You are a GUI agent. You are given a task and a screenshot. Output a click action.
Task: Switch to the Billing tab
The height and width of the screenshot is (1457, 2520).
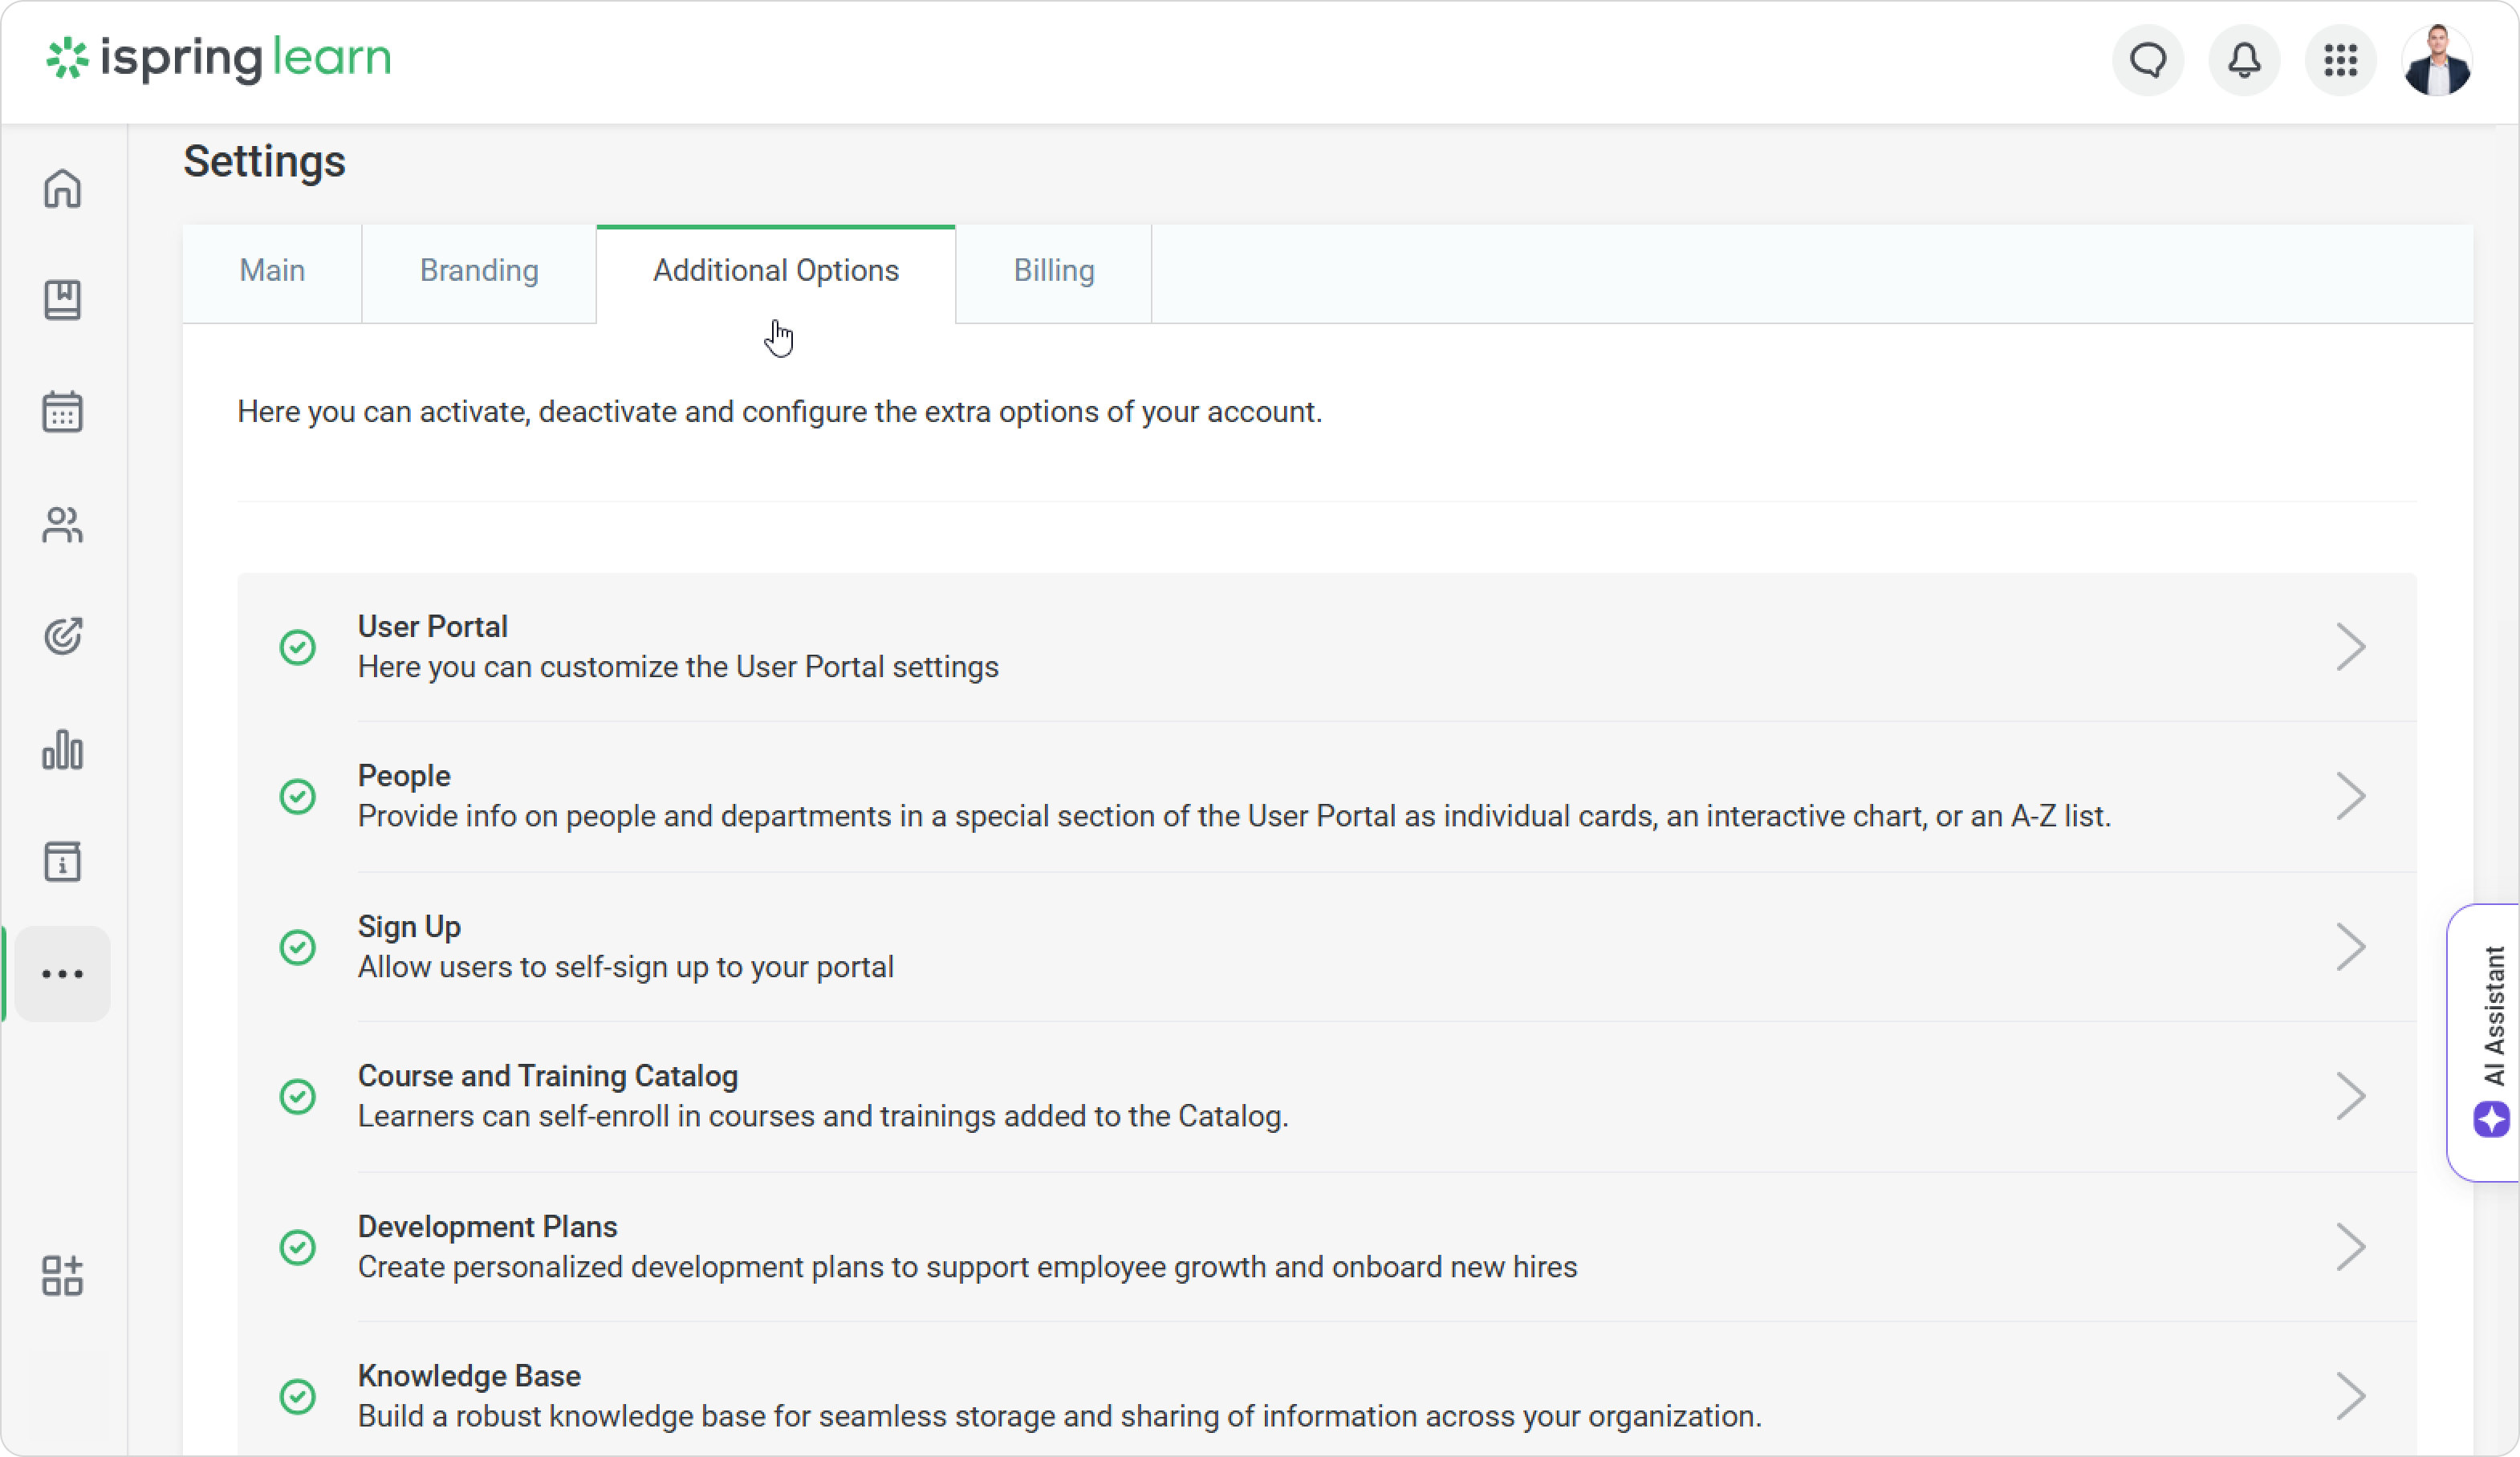[x=1054, y=271]
